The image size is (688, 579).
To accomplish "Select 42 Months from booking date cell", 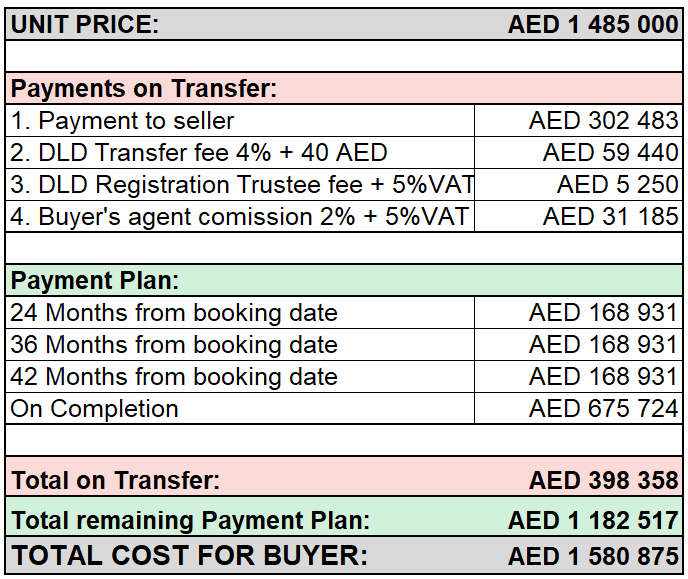I will click(x=240, y=377).
